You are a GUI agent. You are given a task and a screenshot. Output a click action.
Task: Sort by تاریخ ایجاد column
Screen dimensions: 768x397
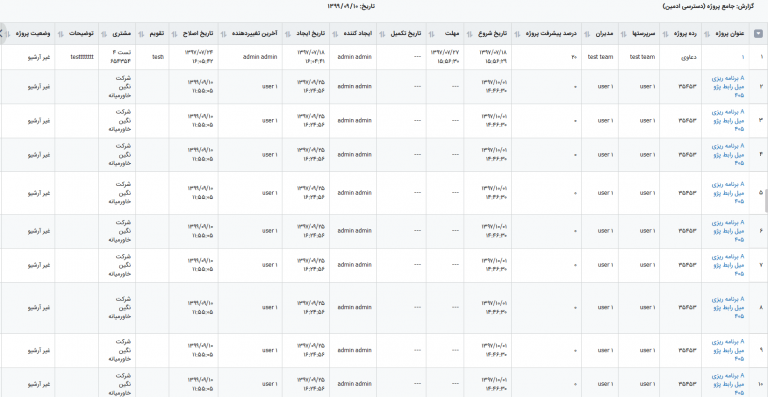288,34
